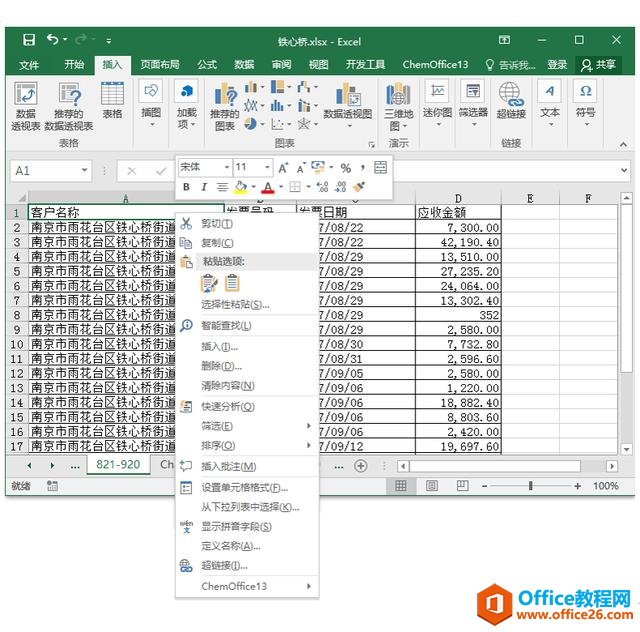The width and height of the screenshot is (640, 632).
Task: Click the comma style icon in mini toolbar
Action: coord(362,168)
